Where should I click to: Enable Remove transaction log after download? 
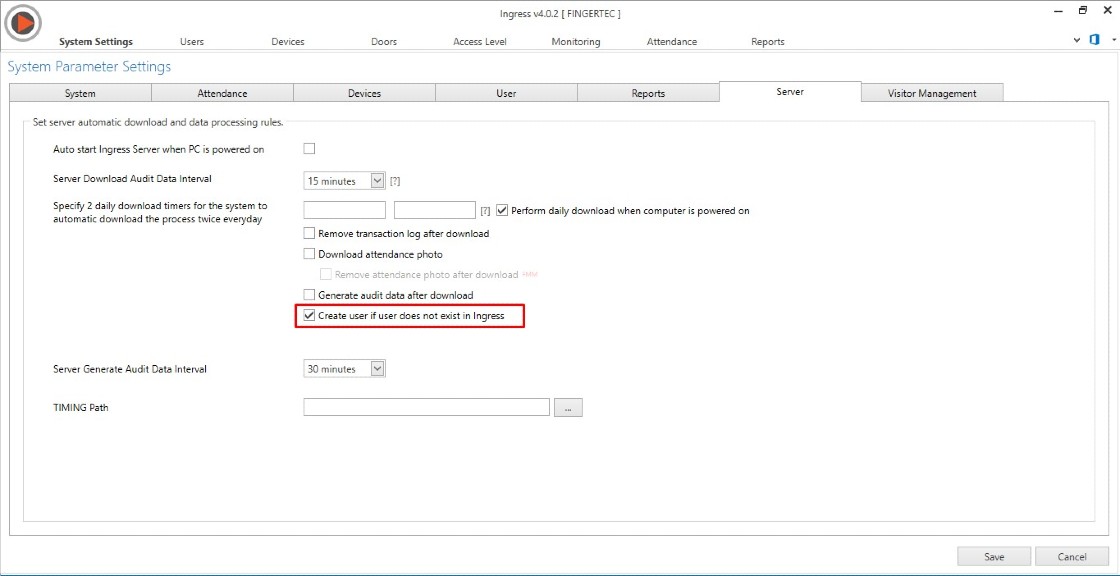309,233
